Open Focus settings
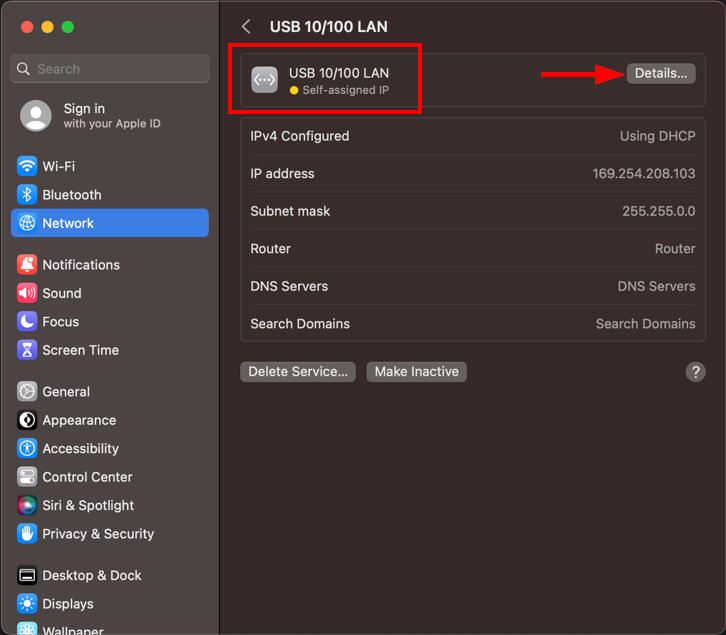726x635 pixels. click(x=110, y=321)
